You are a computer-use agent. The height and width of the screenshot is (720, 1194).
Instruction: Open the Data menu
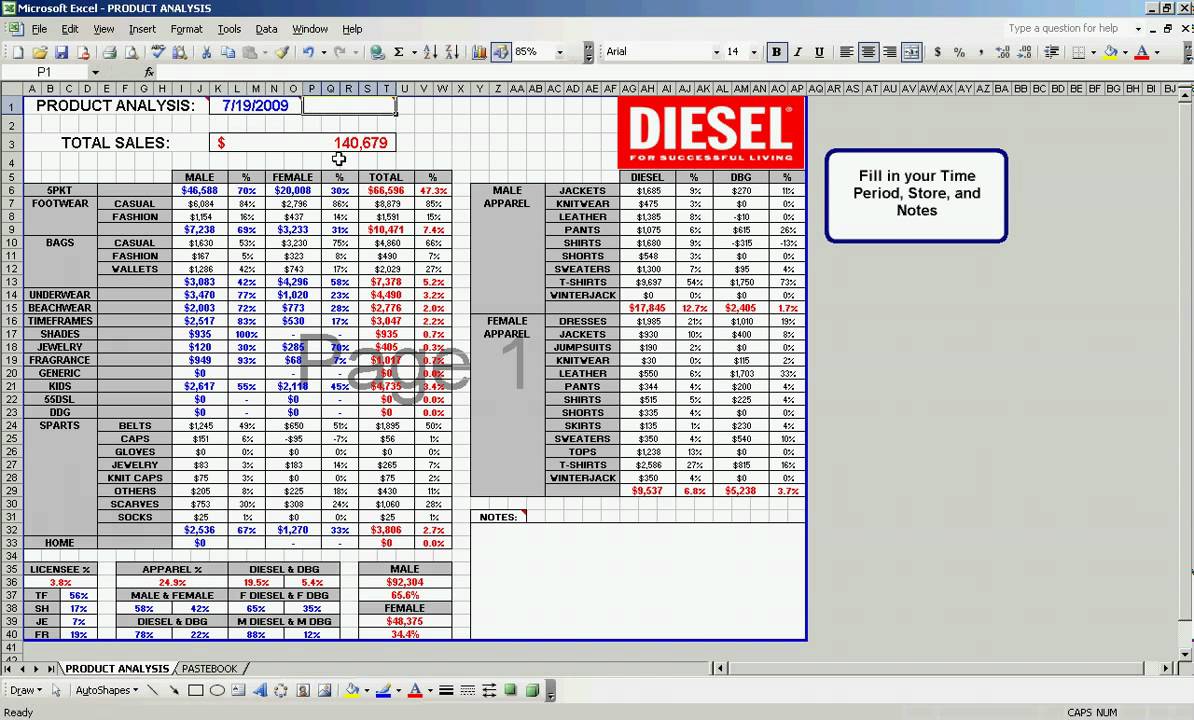click(266, 29)
